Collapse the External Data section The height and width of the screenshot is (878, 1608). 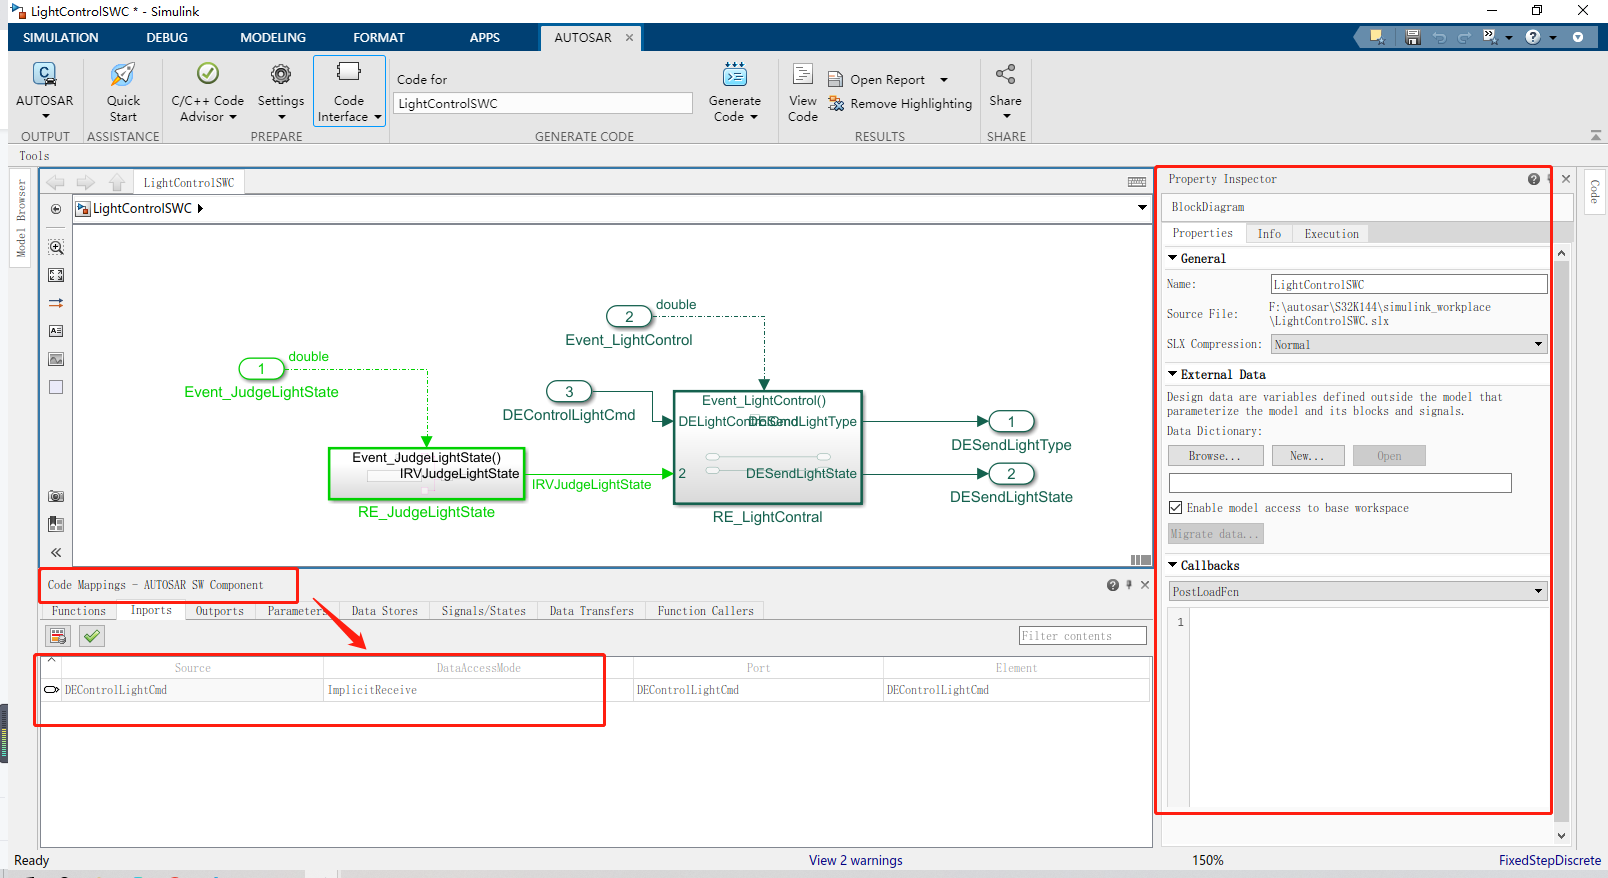click(1173, 374)
